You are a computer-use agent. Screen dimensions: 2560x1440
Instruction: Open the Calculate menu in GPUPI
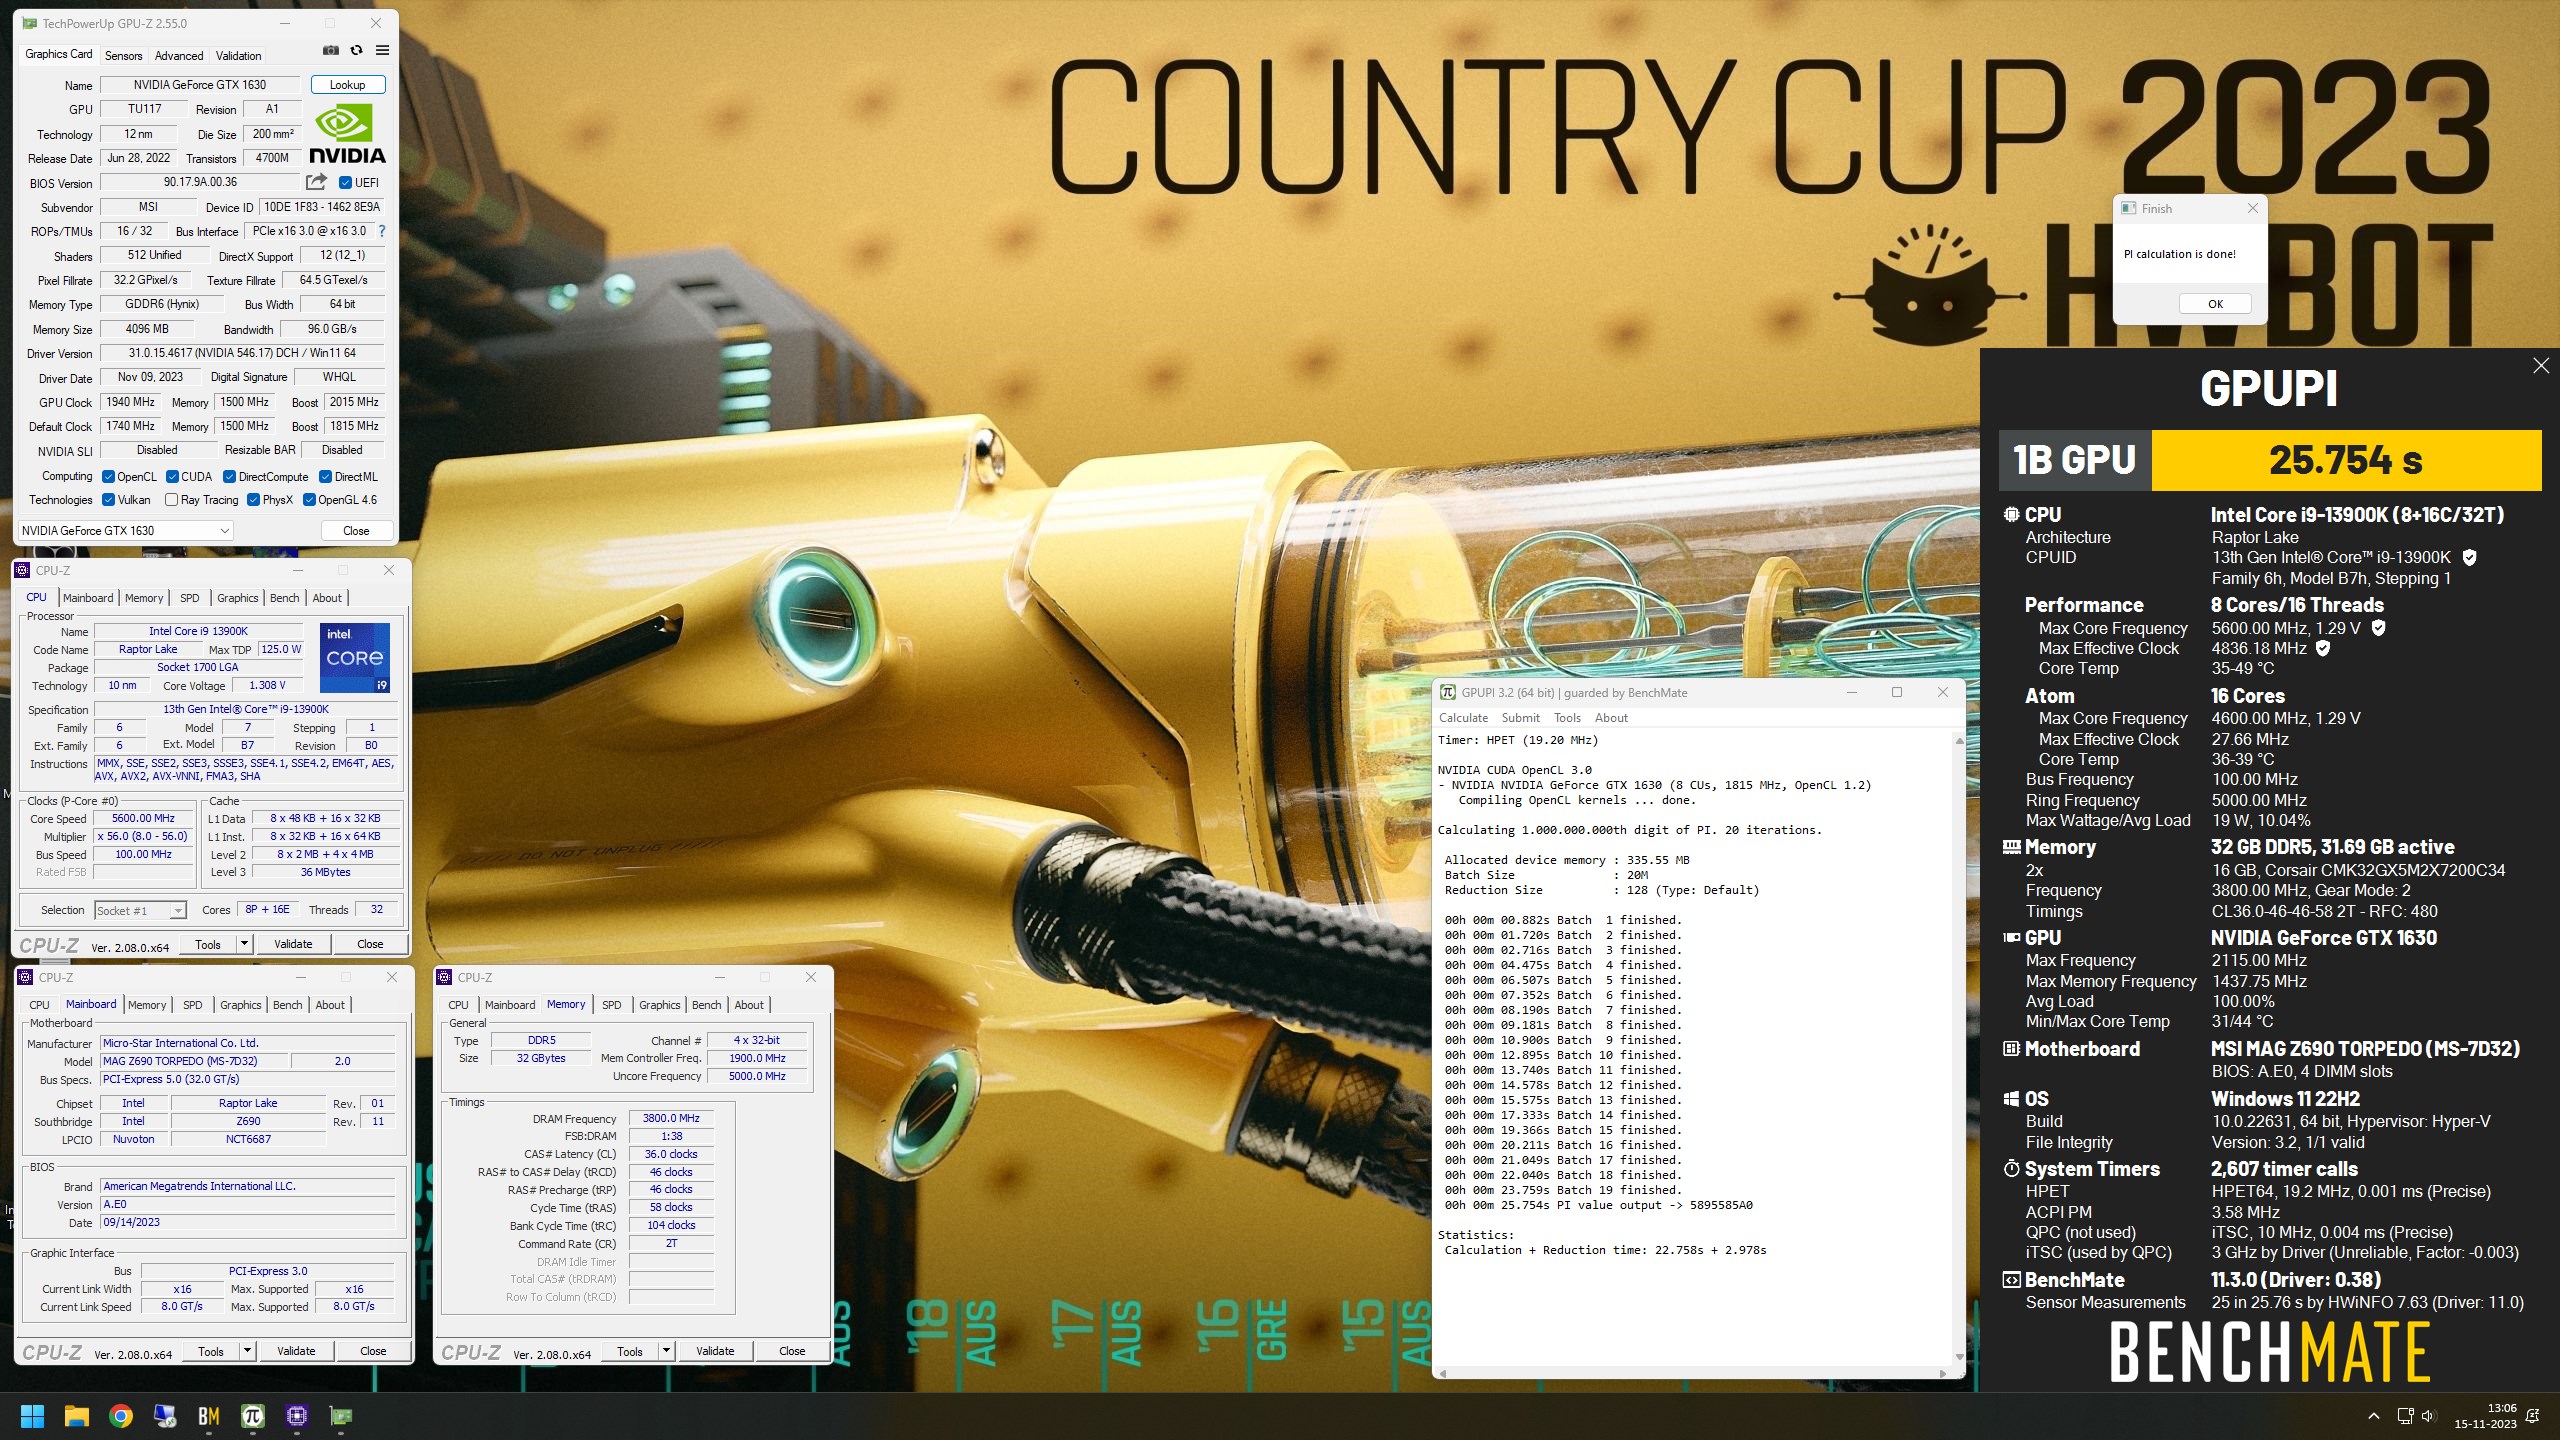point(1463,718)
